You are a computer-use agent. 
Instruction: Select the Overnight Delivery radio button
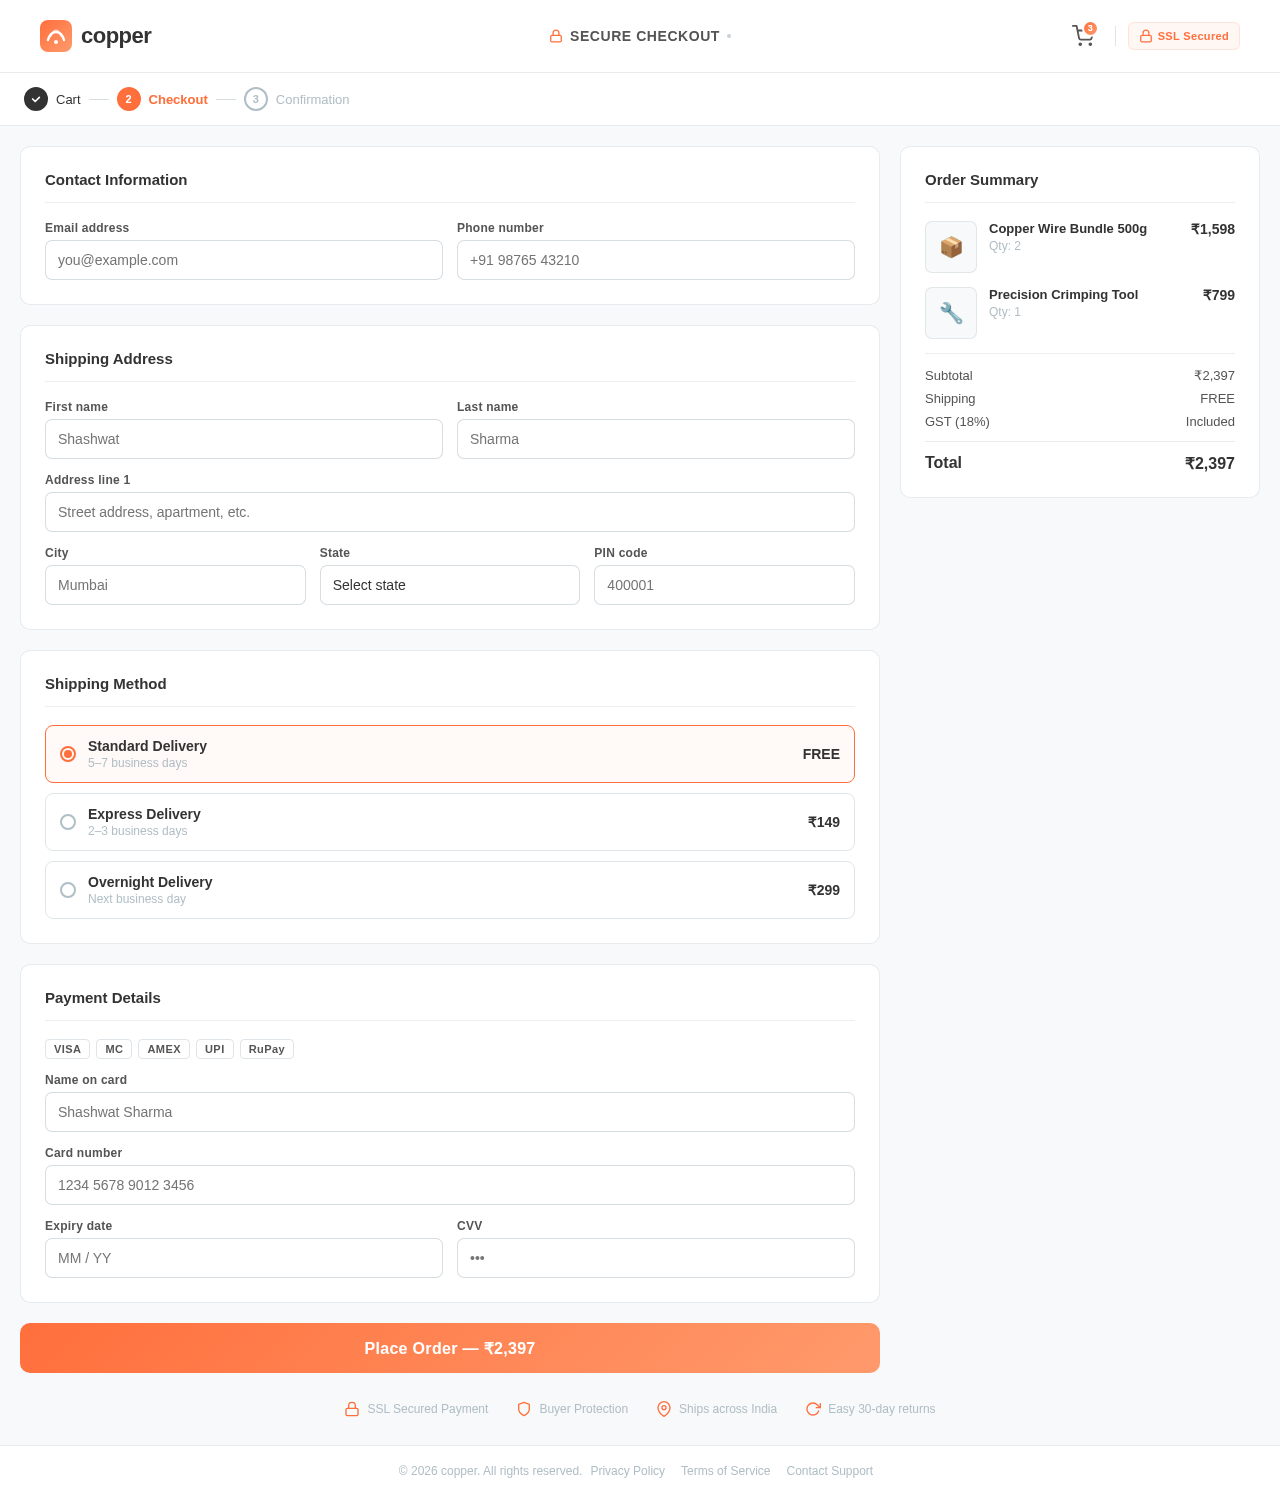68,890
